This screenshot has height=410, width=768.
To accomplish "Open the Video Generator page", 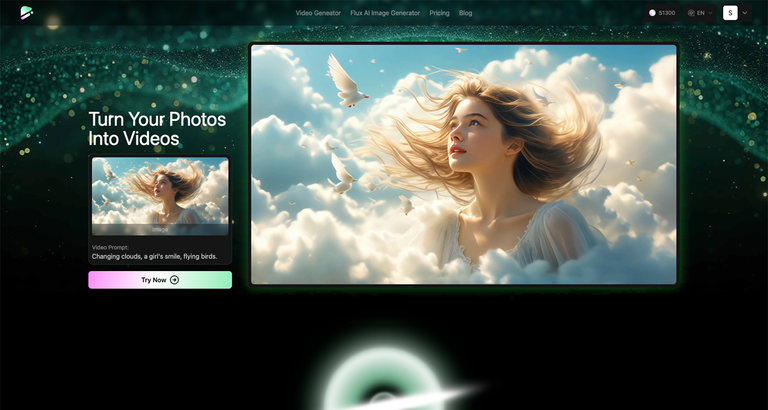I will click(318, 13).
